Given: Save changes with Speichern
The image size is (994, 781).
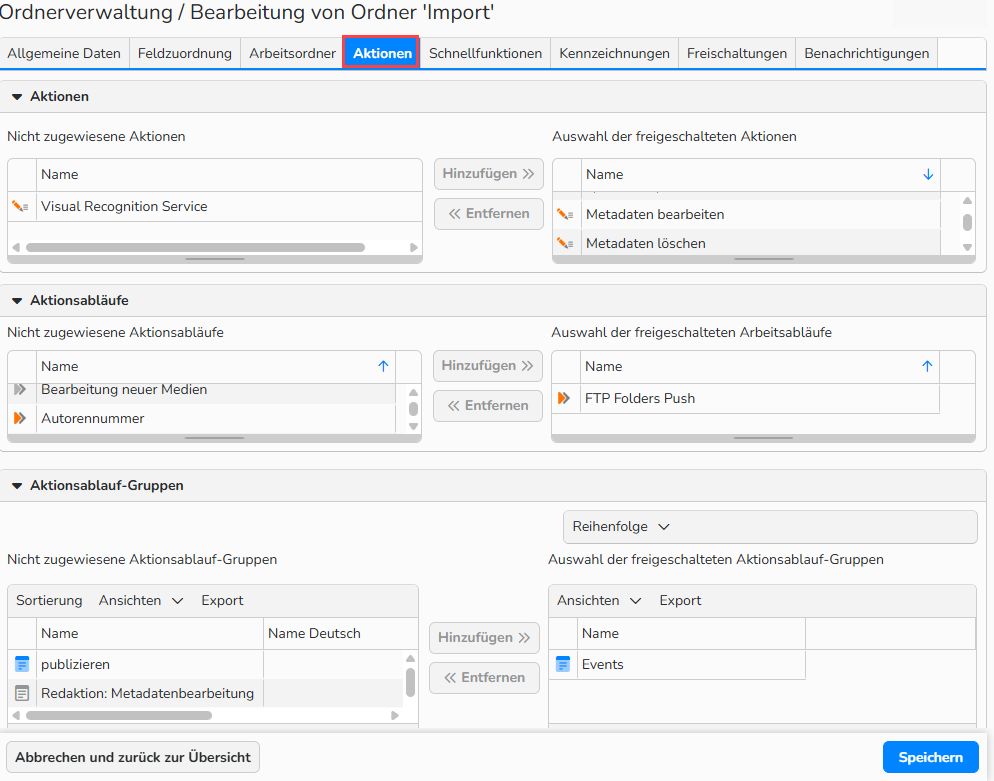Looking at the screenshot, I should coord(931,758).
